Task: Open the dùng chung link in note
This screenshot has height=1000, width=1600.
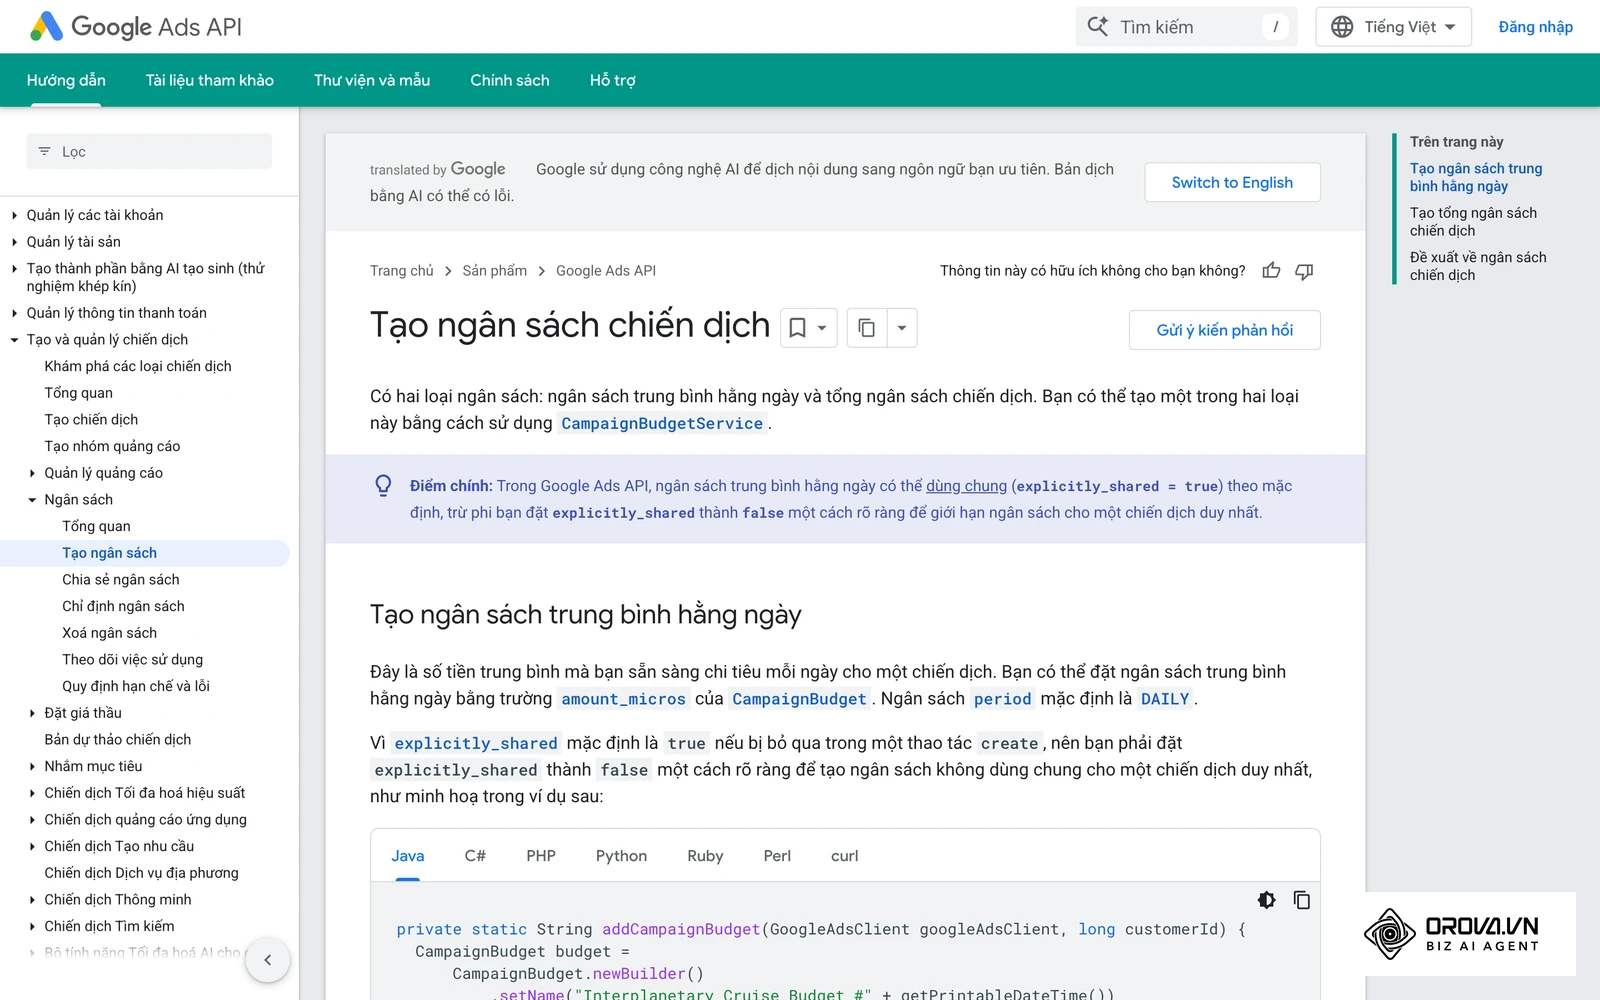Action: point(966,486)
